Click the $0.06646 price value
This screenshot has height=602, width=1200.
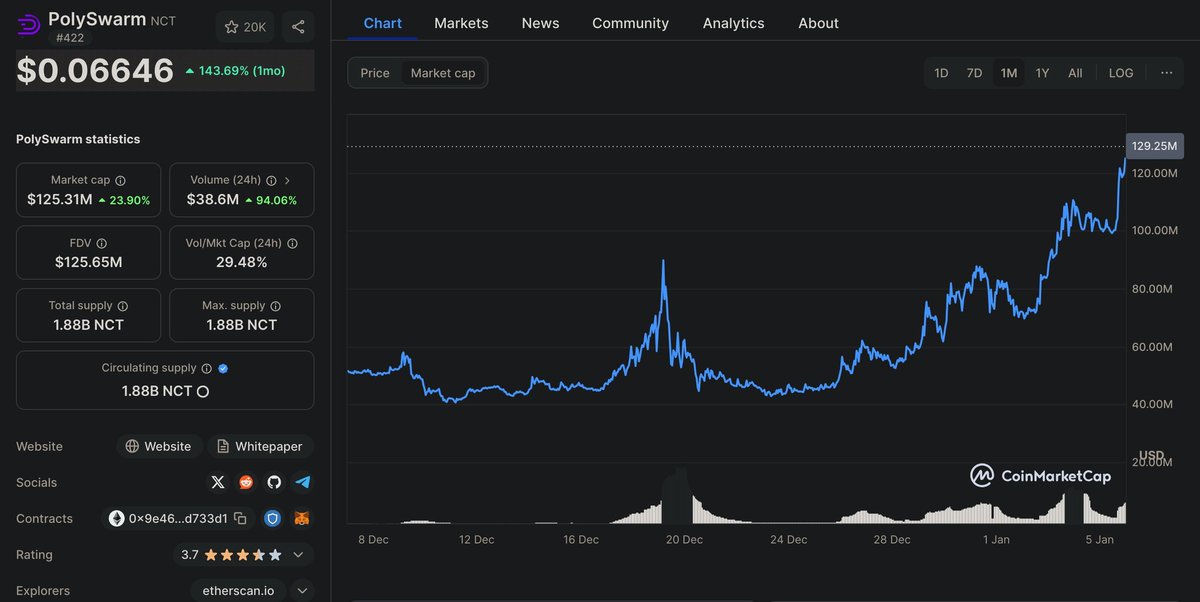click(x=95, y=70)
